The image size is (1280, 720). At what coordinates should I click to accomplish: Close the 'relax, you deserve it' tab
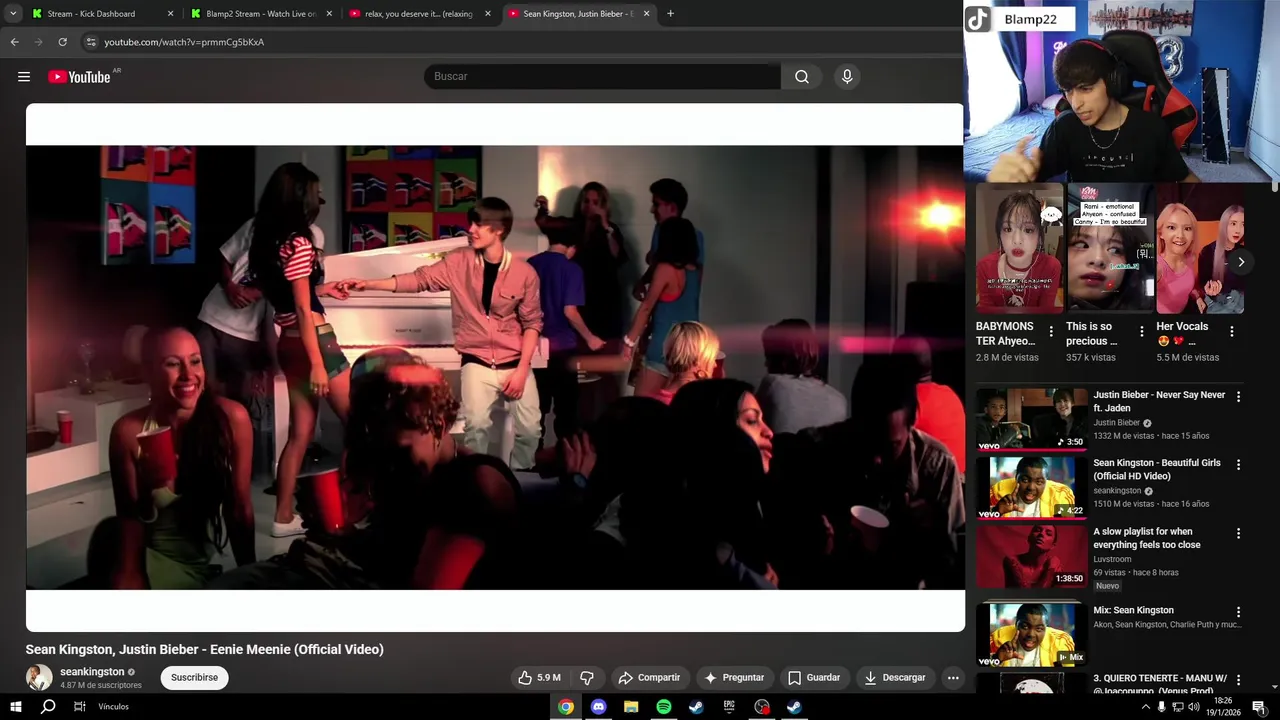coord(488,14)
